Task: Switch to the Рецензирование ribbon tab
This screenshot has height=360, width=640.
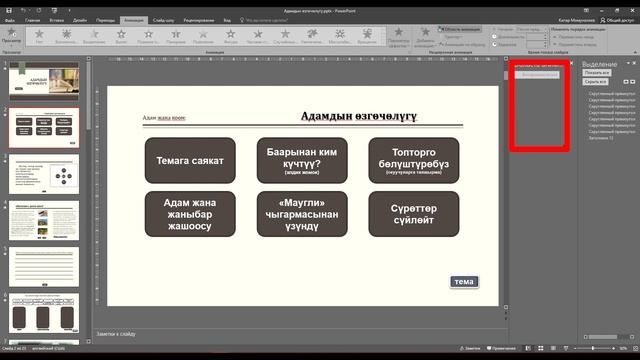Action: tap(199, 20)
